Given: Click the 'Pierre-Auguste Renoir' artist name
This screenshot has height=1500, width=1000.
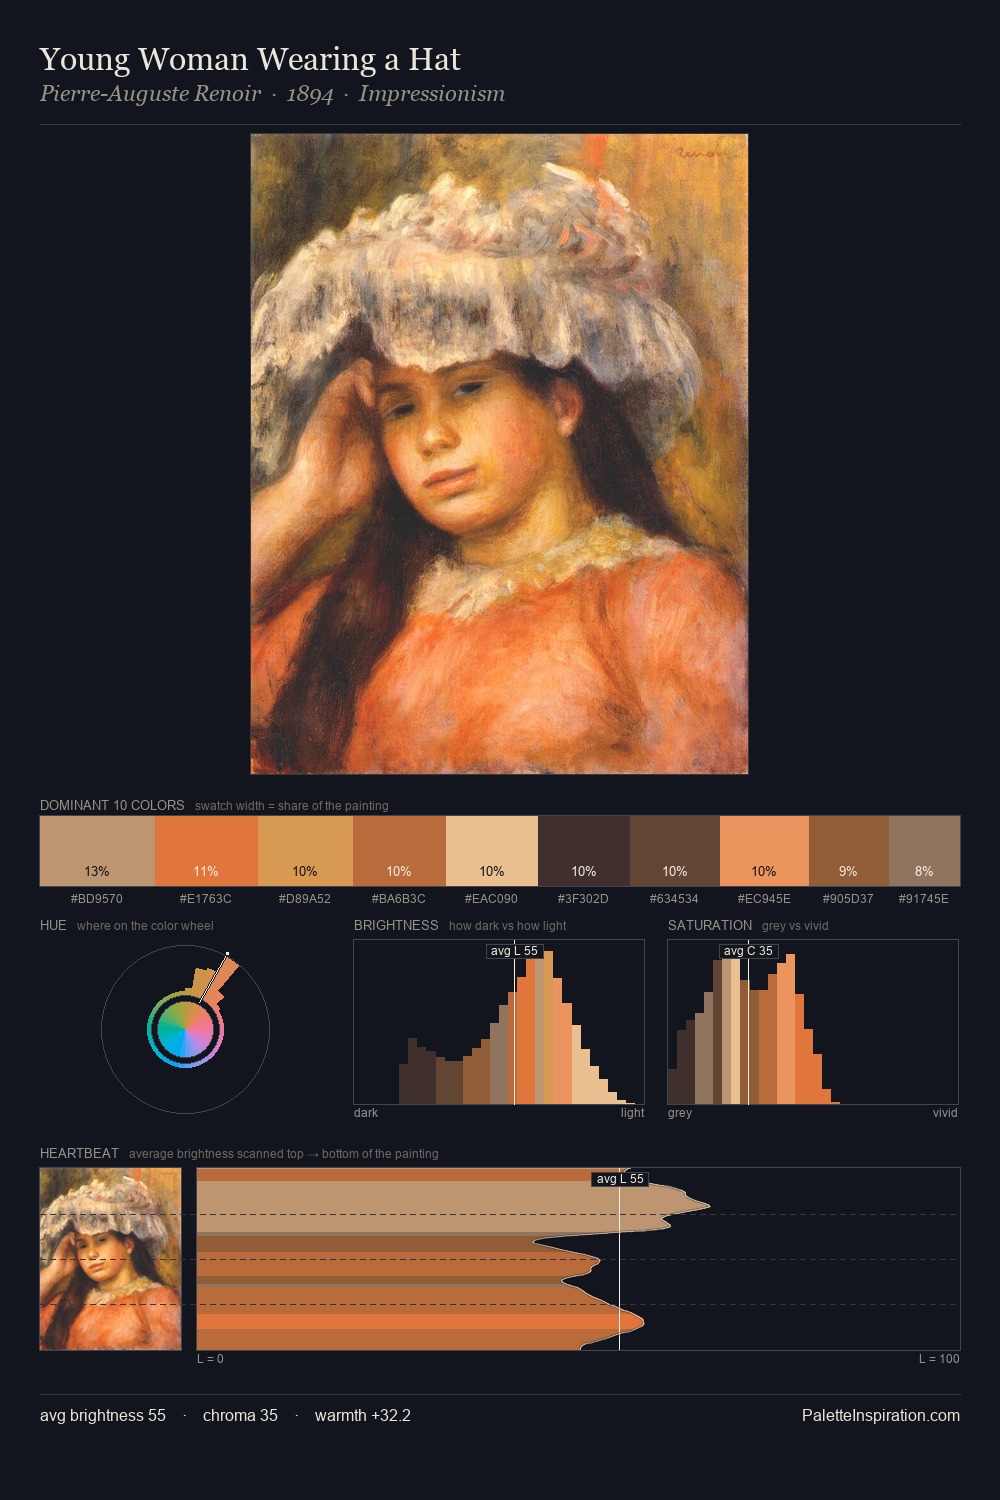Looking at the screenshot, I should [150, 94].
